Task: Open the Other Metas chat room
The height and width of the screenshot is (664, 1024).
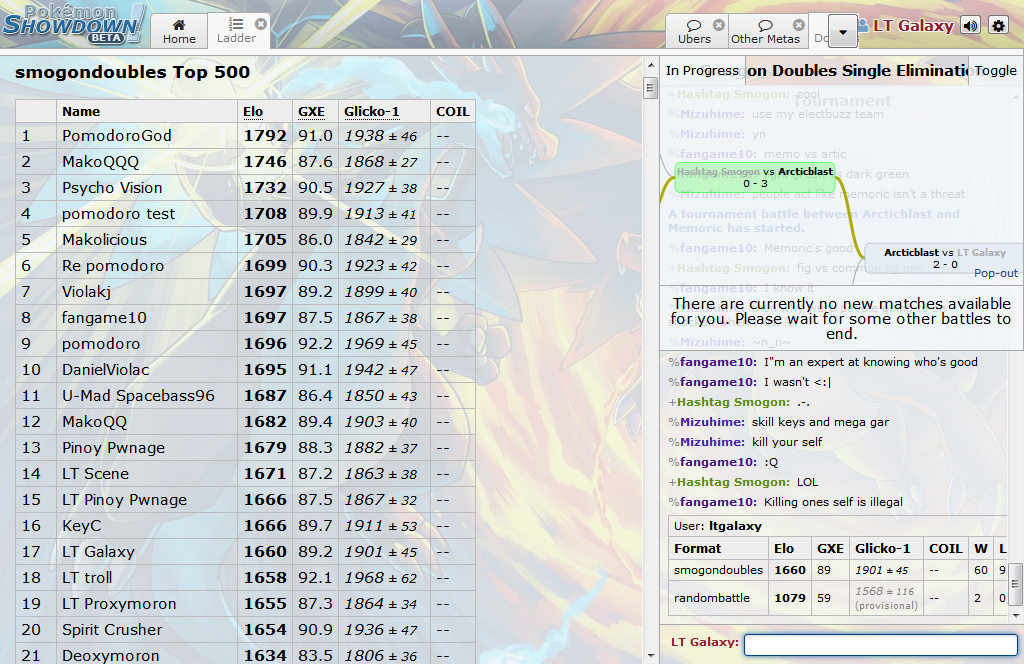Action: coord(764,32)
